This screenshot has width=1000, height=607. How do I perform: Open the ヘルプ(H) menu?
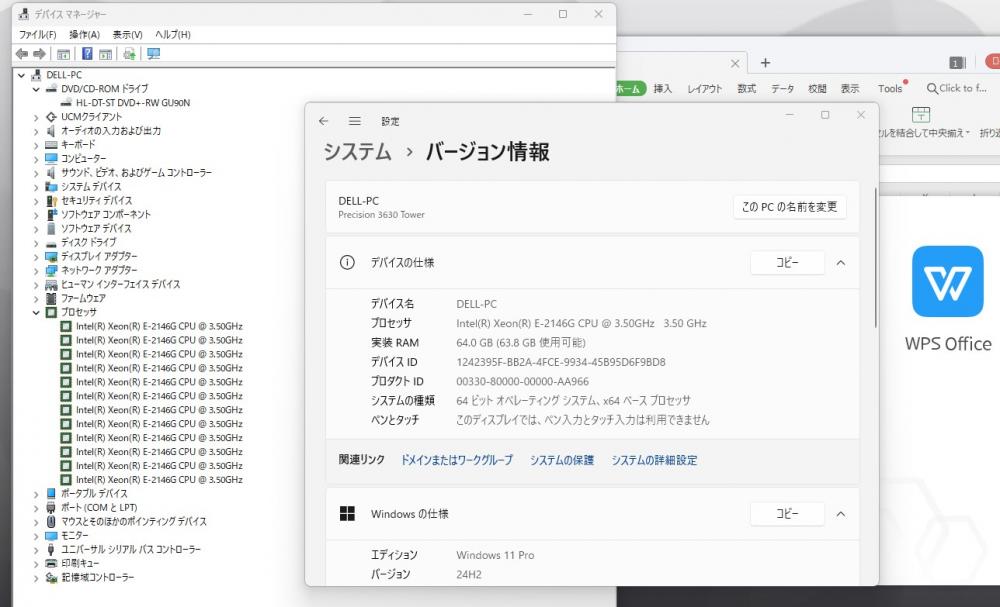pos(173,34)
